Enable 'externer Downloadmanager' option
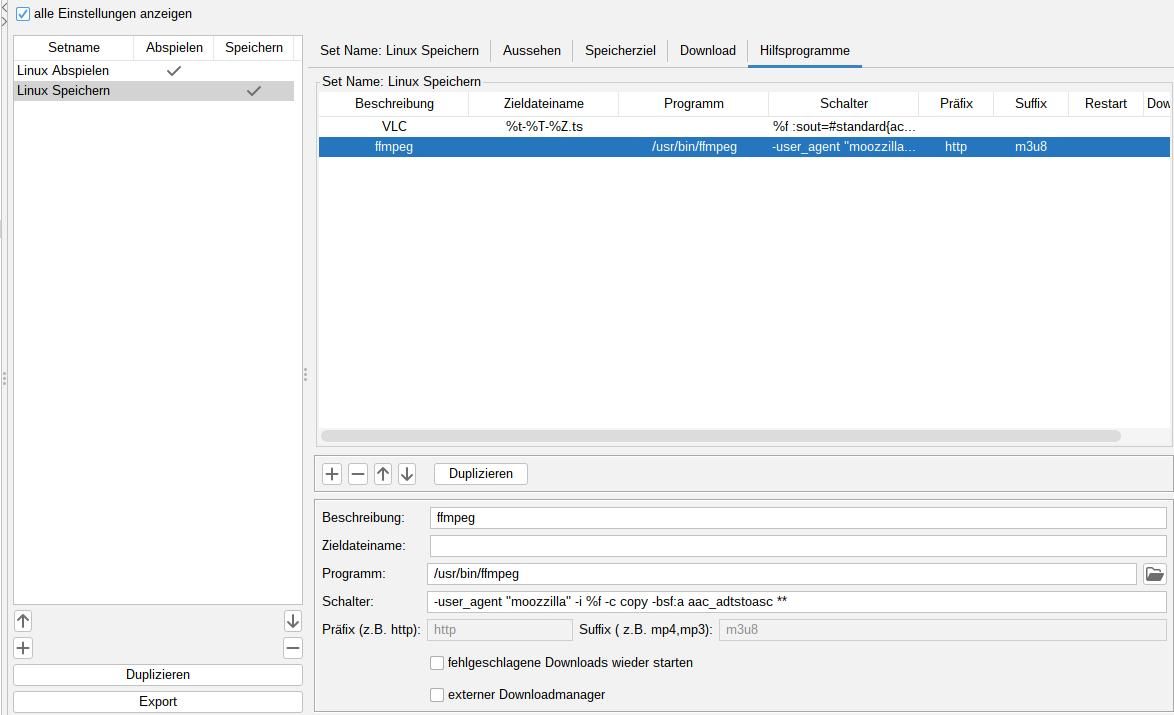The width and height of the screenshot is (1174, 715). pyautogui.click(x=437, y=695)
